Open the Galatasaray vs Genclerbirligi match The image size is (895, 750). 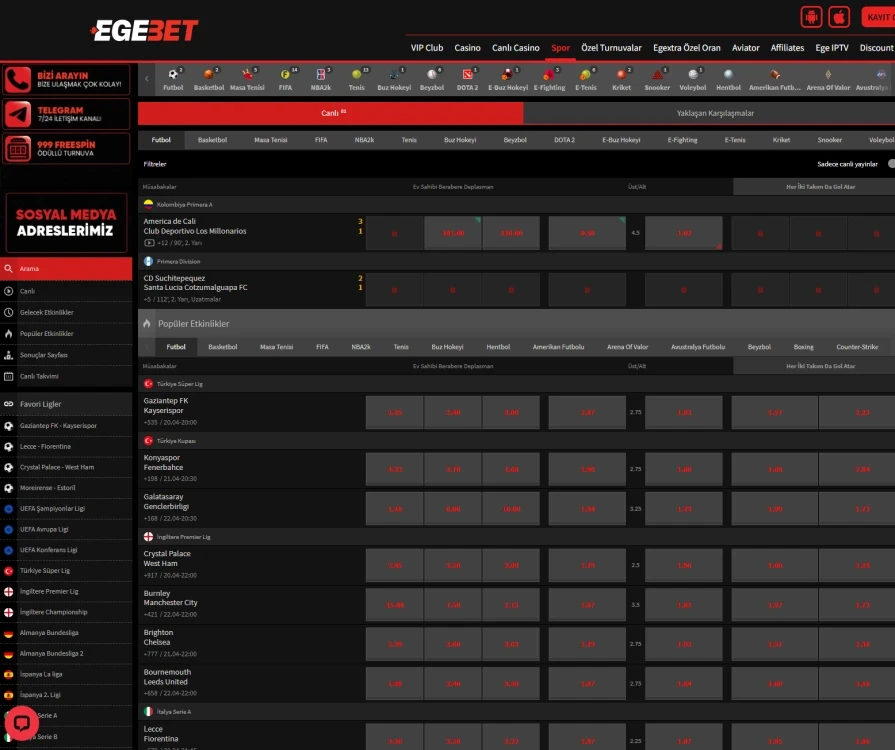[x=166, y=502]
